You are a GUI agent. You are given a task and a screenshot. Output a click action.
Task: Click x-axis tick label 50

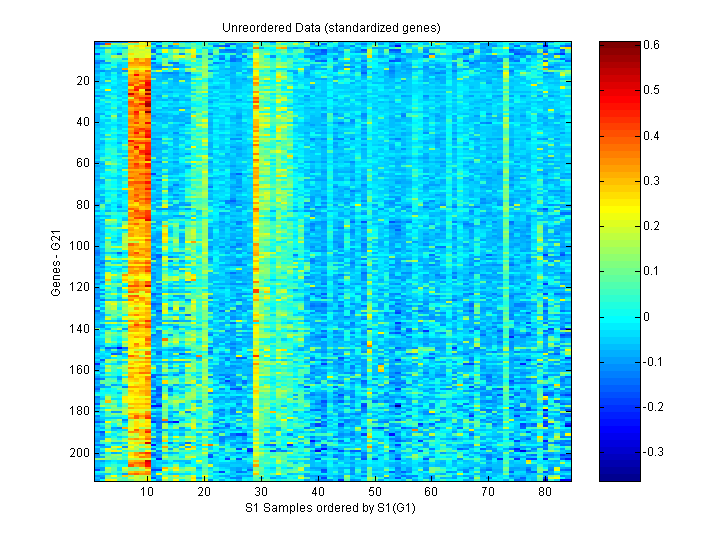(374, 493)
